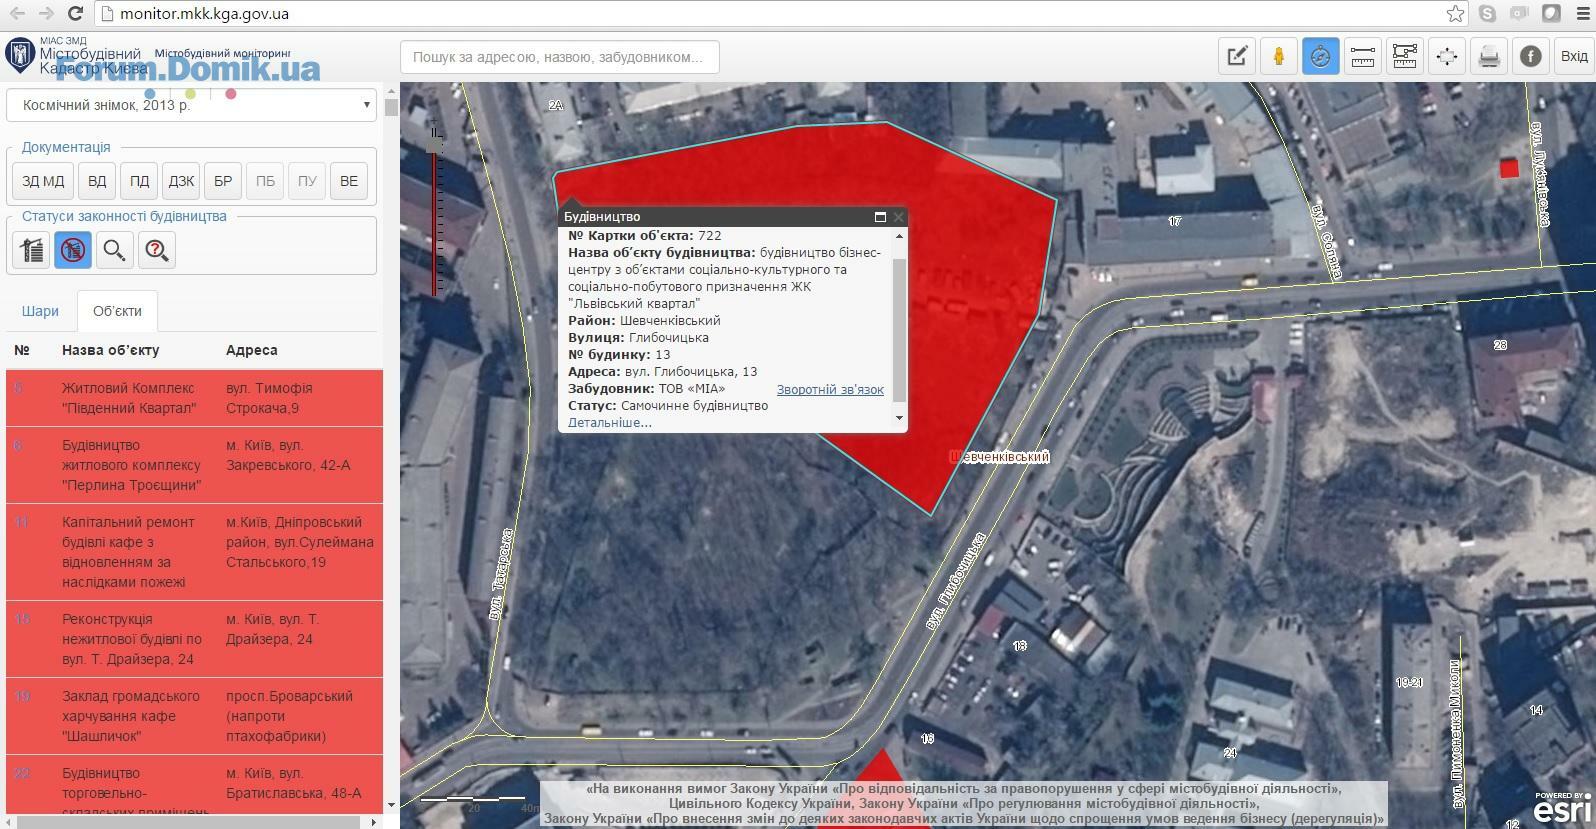
Task: Select Житловий Комплекс Південний Квартал row
Action: pos(194,398)
